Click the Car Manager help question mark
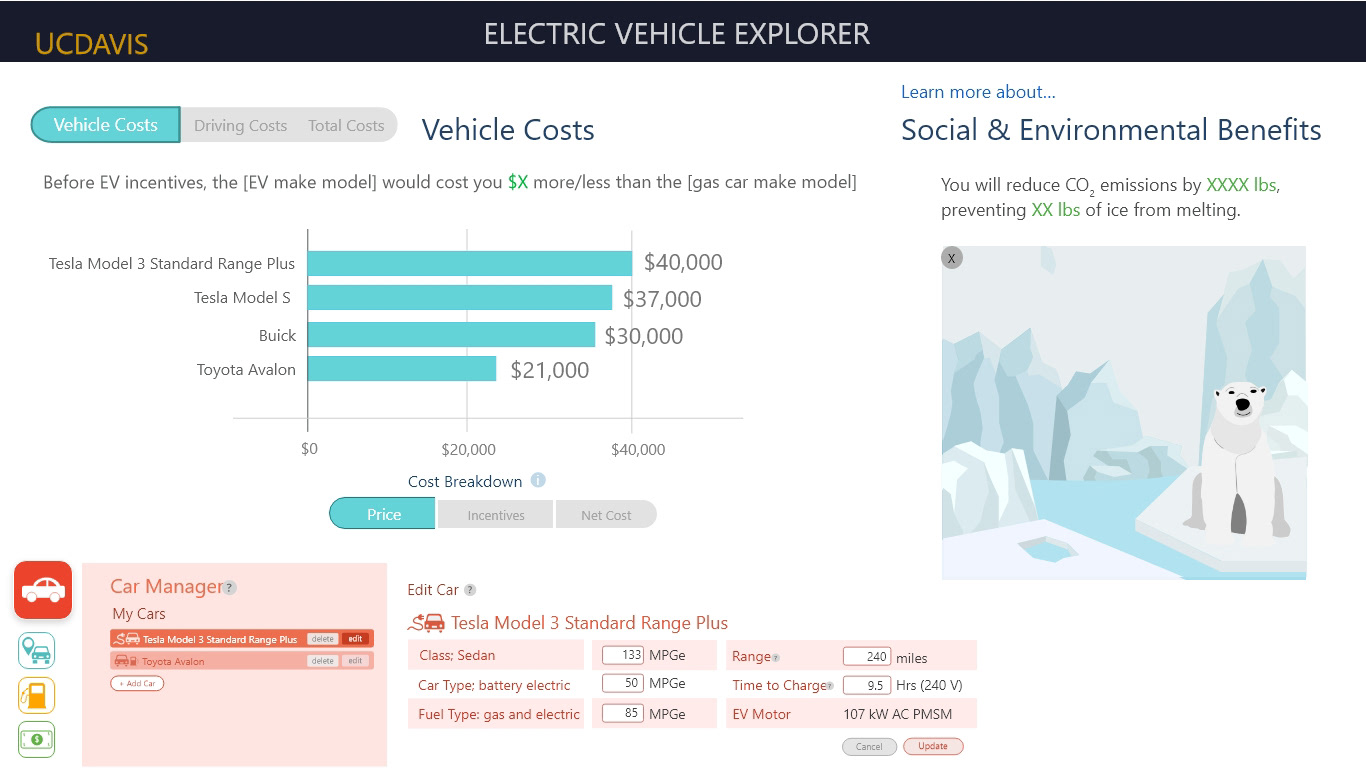This screenshot has height=768, width=1366. point(230,588)
